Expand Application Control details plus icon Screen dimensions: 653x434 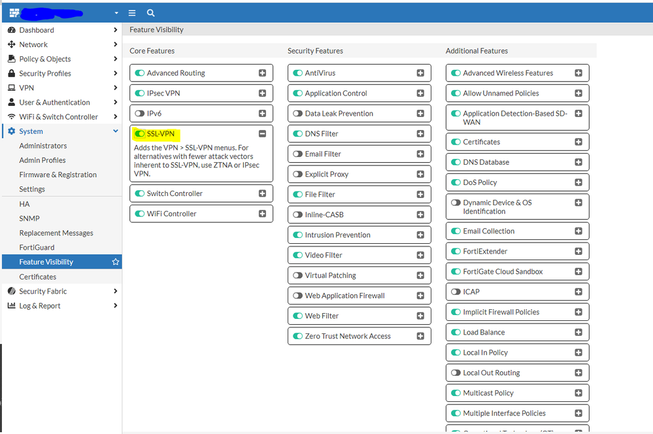[x=421, y=93]
